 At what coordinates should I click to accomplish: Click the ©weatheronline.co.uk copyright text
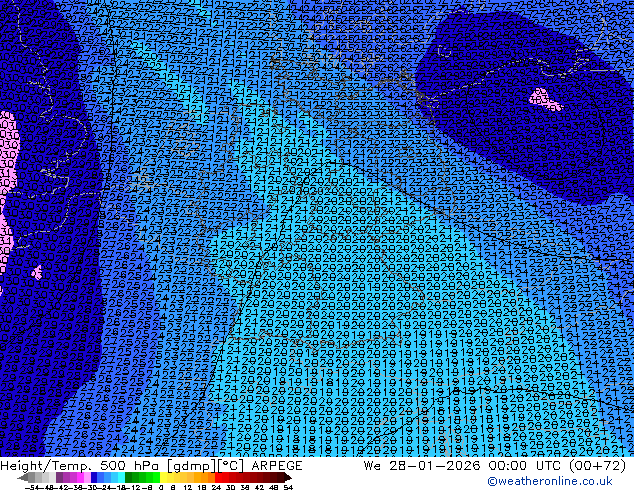[550, 481]
